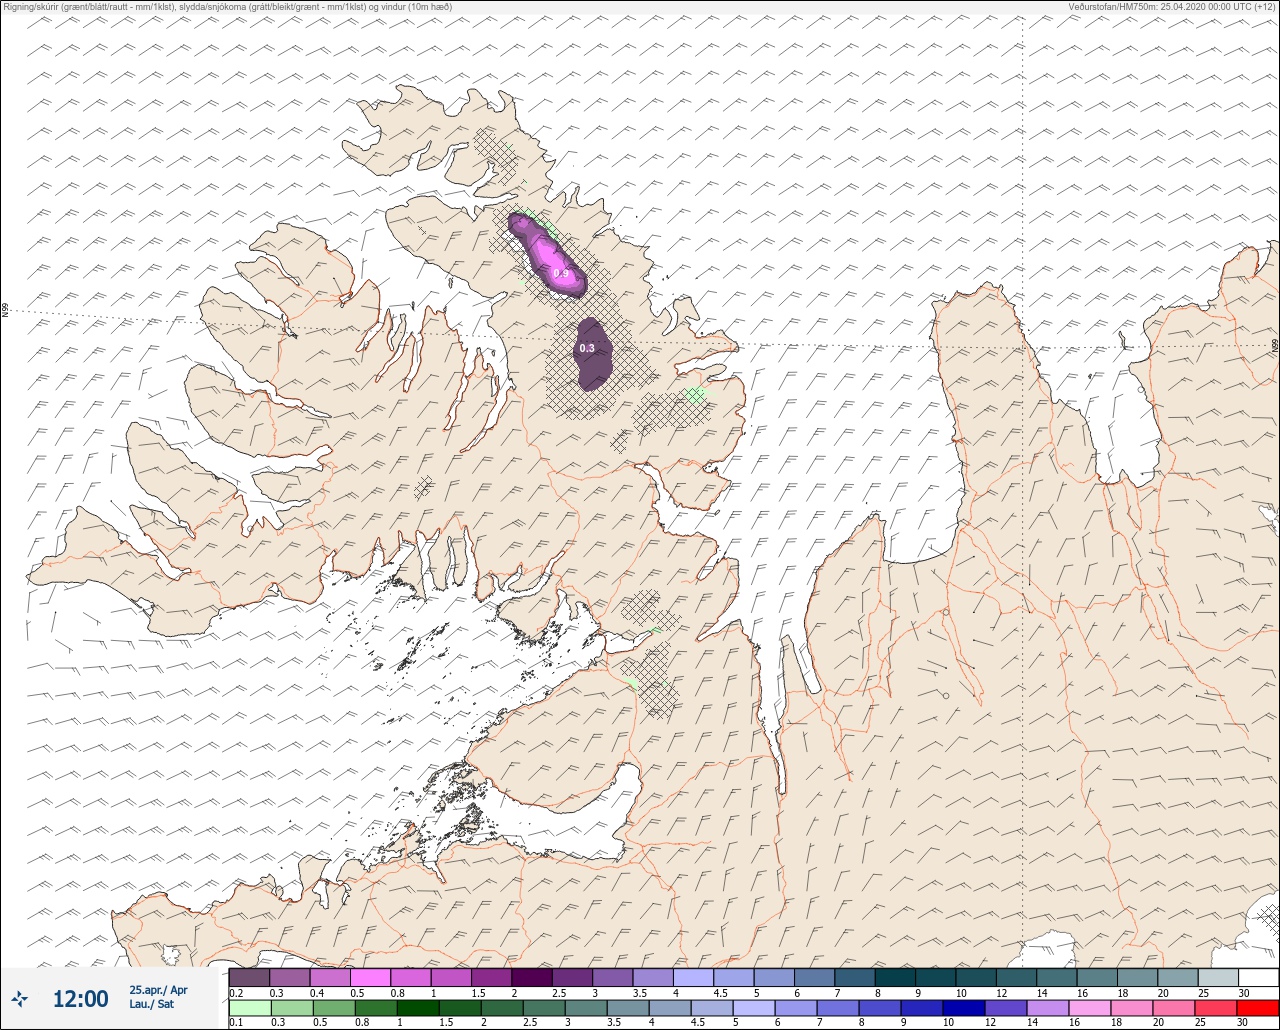The width and height of the screenshot is (1280, 1030).
Task: Click the '0.2' value under the upper legend
Action: (236, 993)
